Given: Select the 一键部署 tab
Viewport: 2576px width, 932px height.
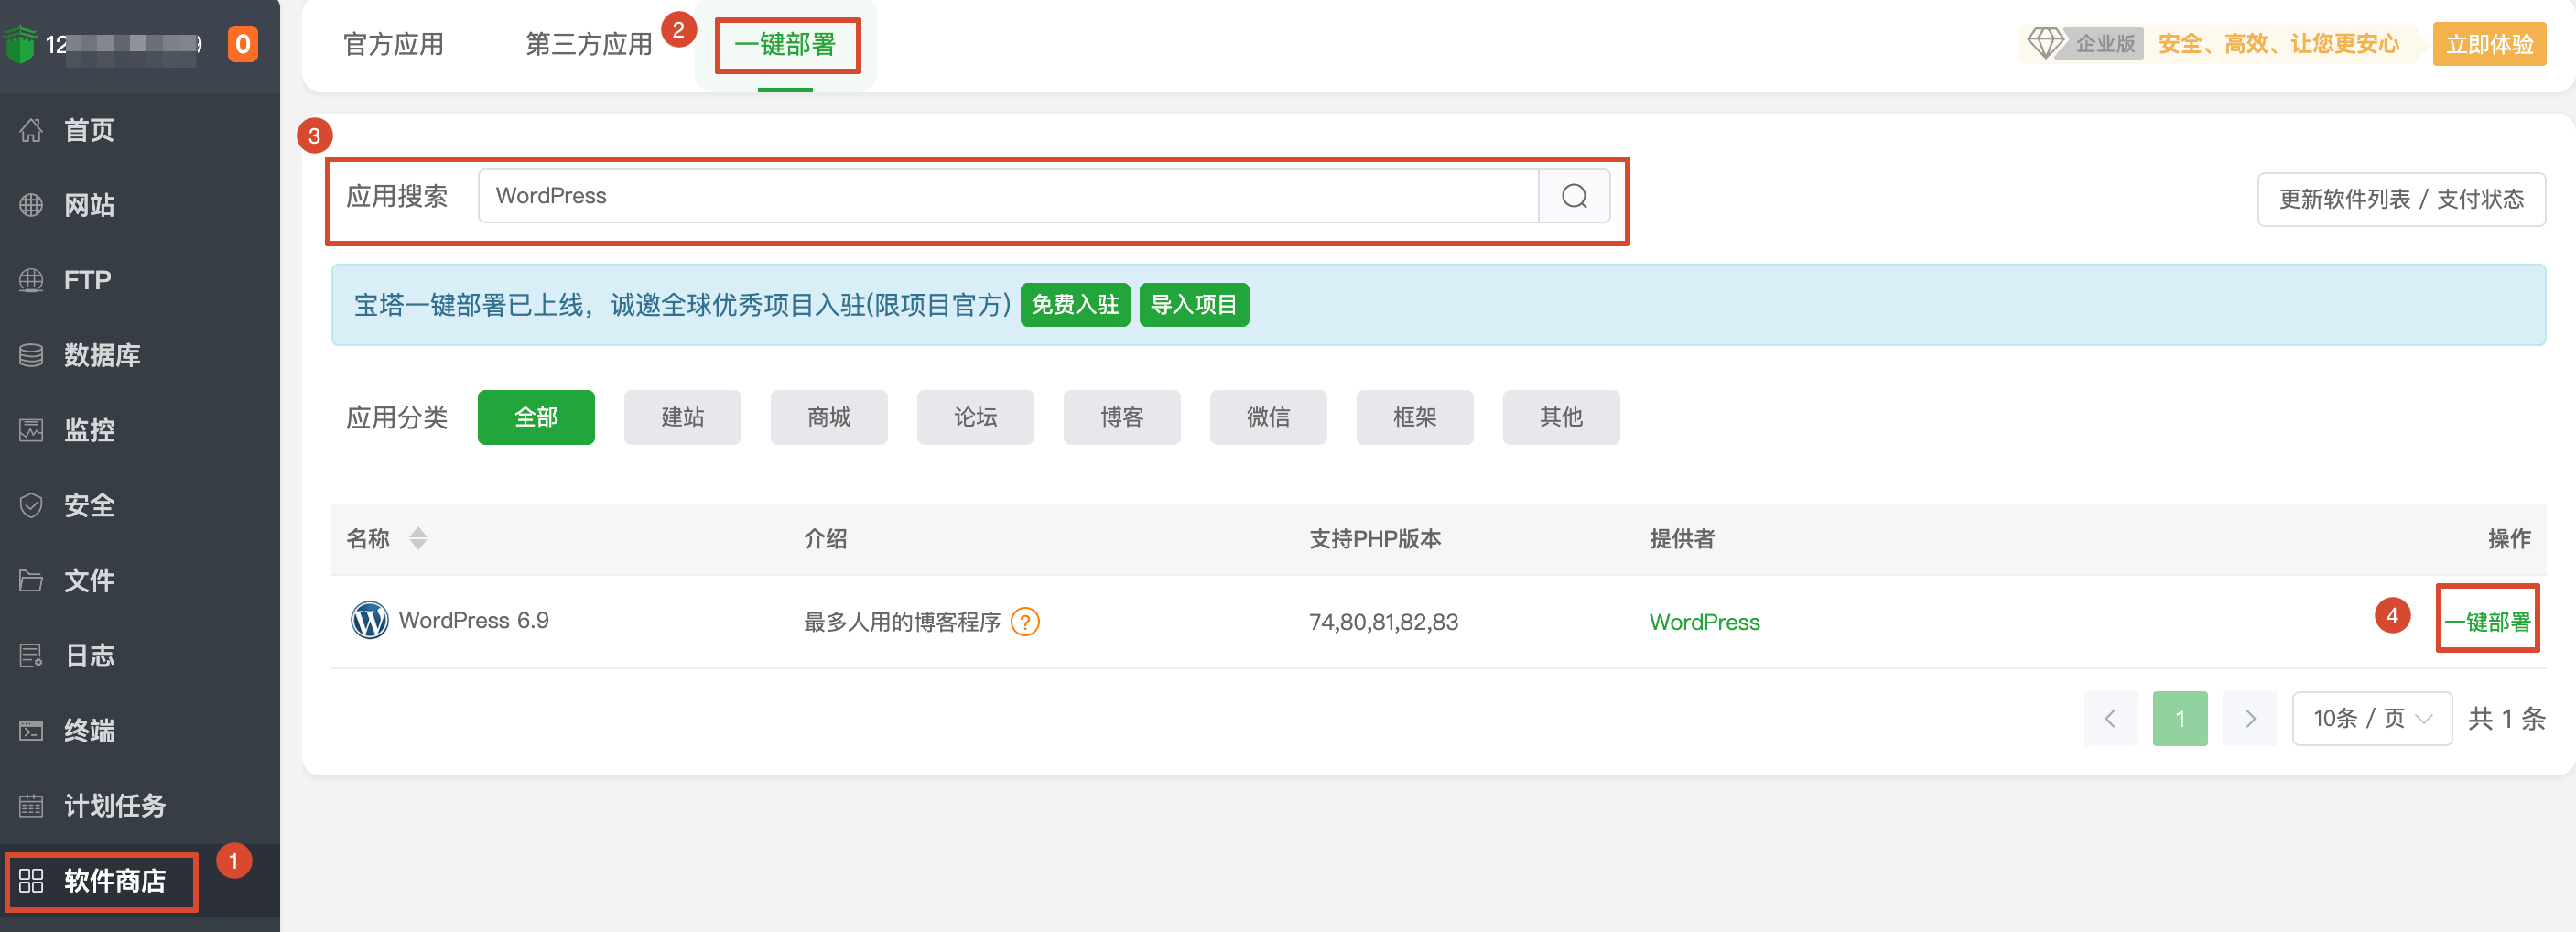Looking at the screenshot, I should click(x=785, y=44).
